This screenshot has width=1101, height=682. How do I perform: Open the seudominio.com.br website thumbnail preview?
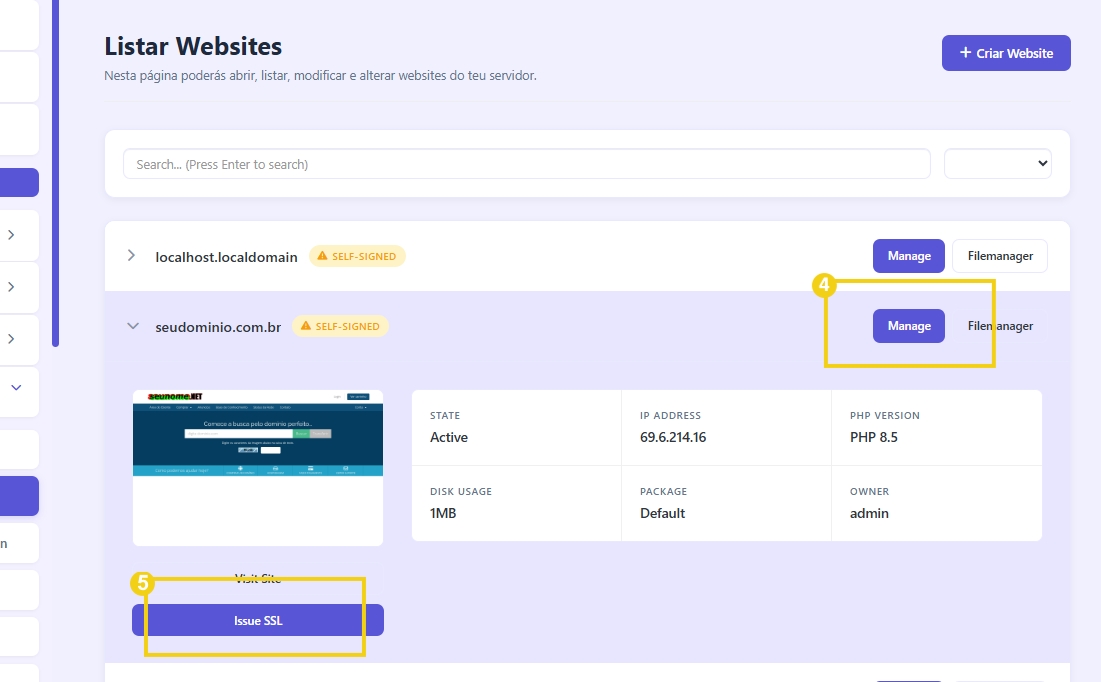(x=257, y=467)
